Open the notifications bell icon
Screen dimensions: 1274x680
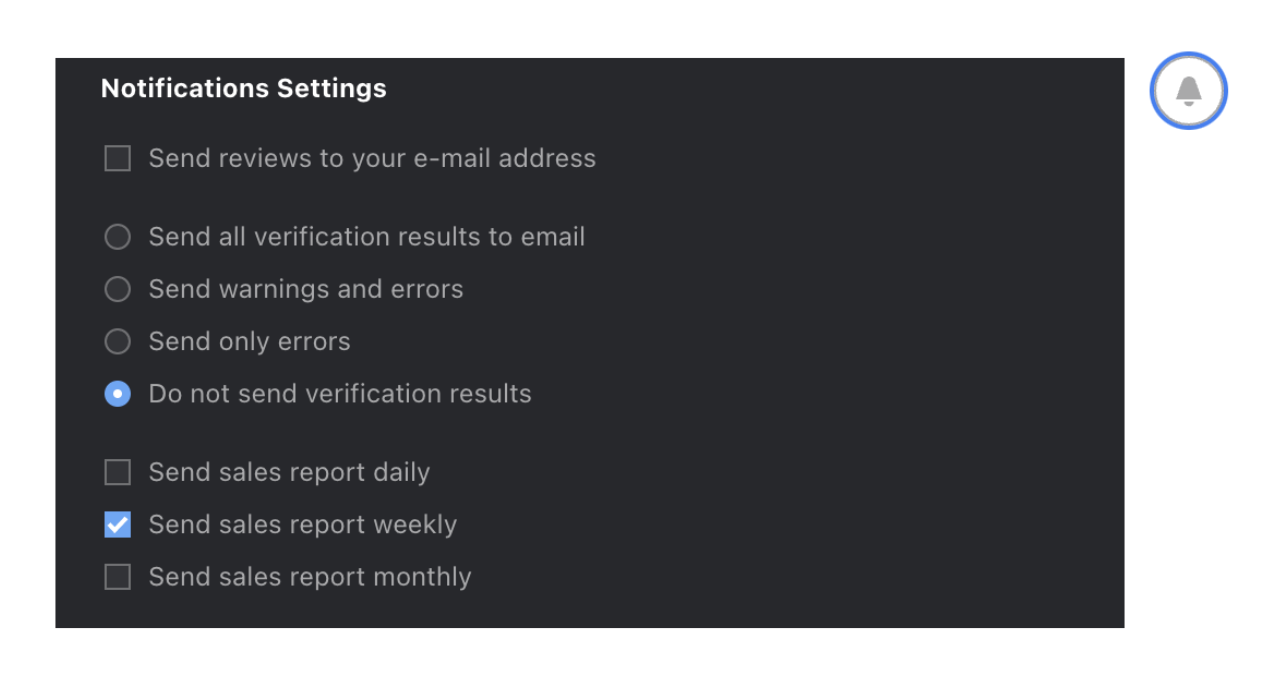tap(1188, 91)
